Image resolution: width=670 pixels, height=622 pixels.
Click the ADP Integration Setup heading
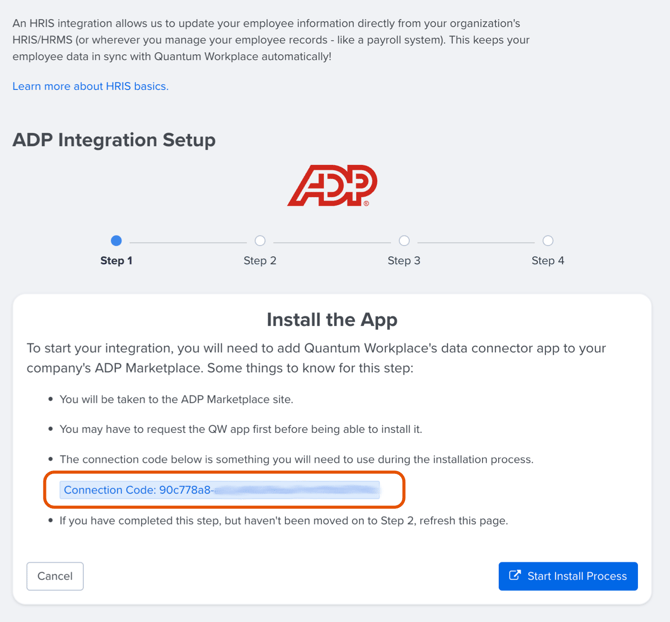114,140
